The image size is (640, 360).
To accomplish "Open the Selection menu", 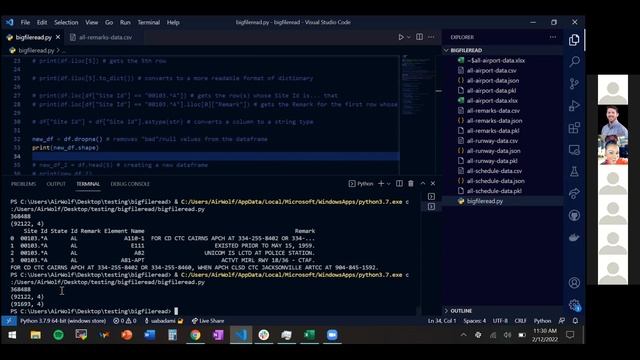I will 66,22.
